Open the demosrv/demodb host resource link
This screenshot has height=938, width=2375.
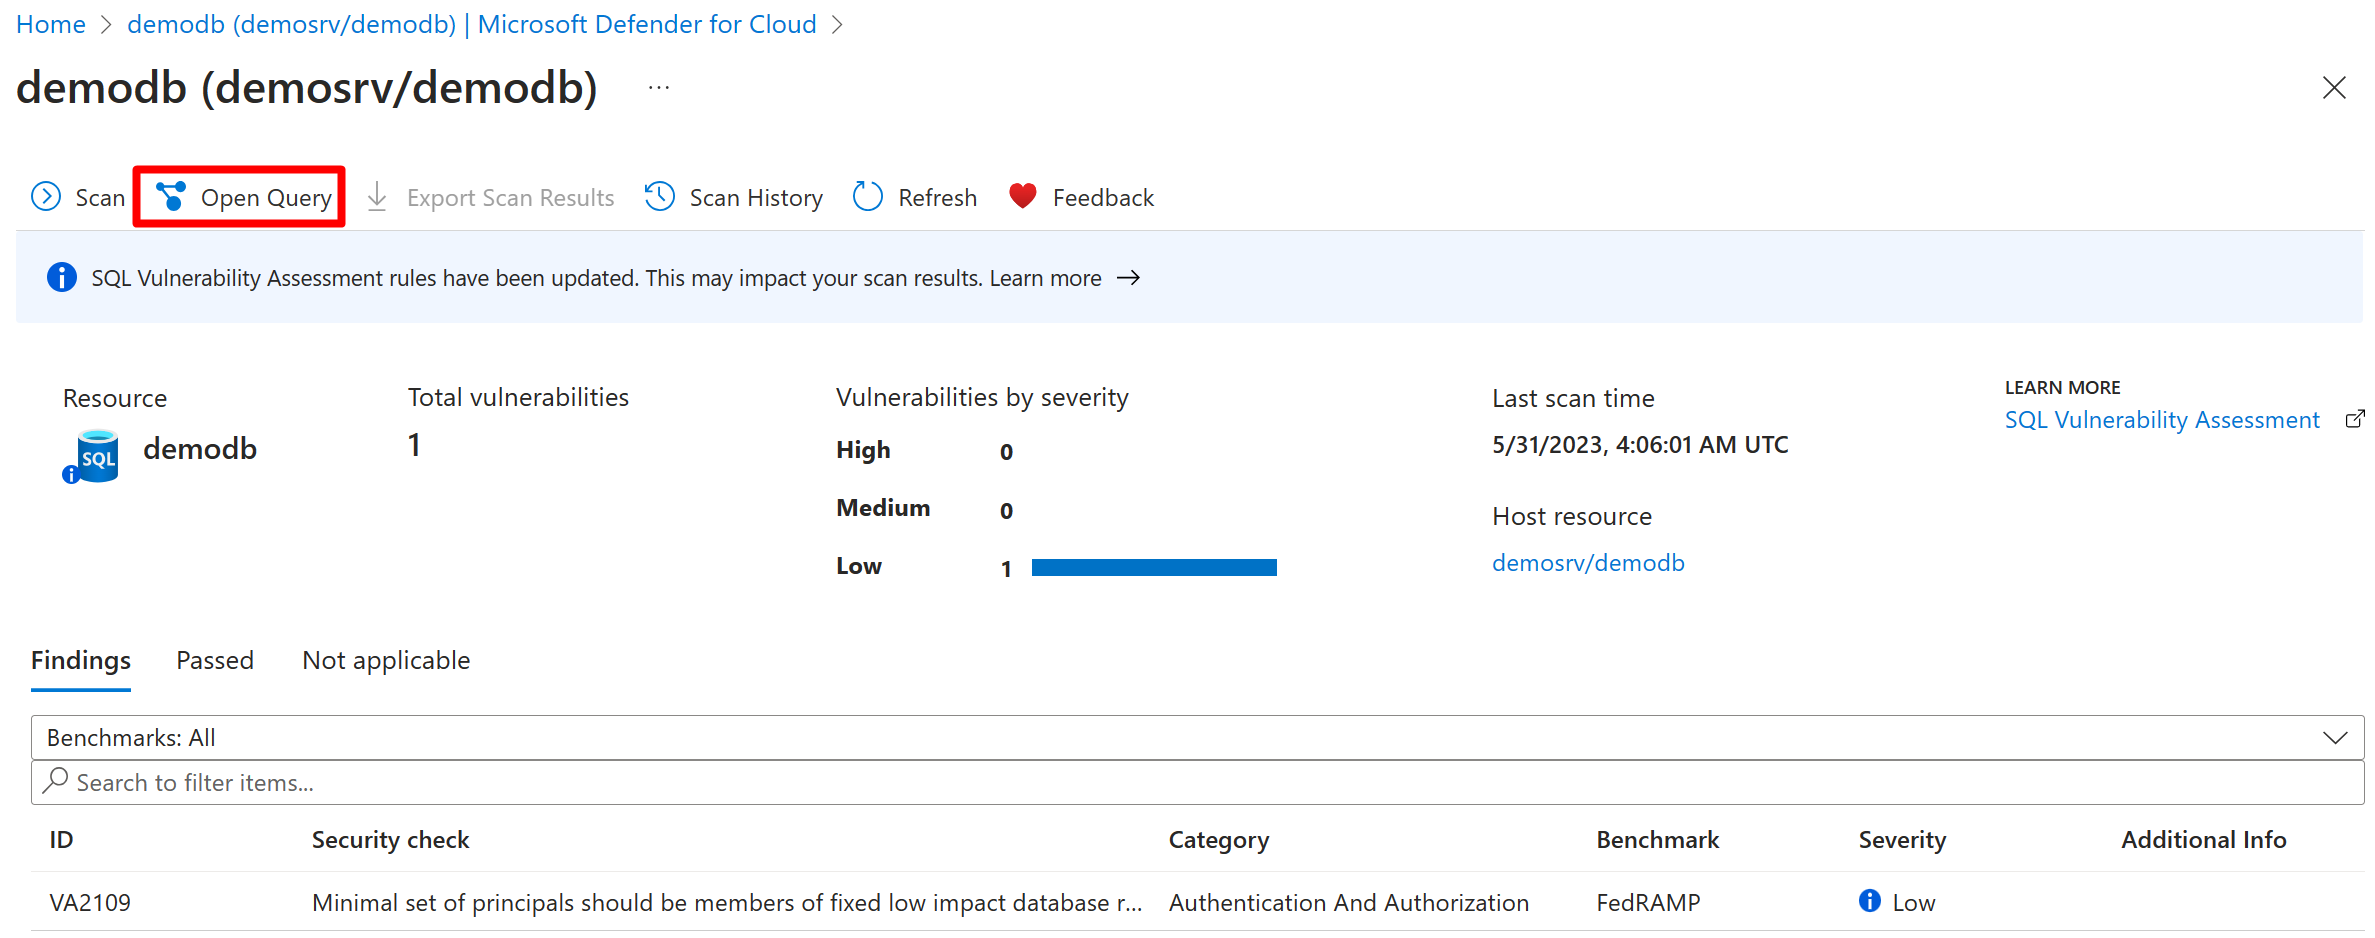click(1588, 563)
